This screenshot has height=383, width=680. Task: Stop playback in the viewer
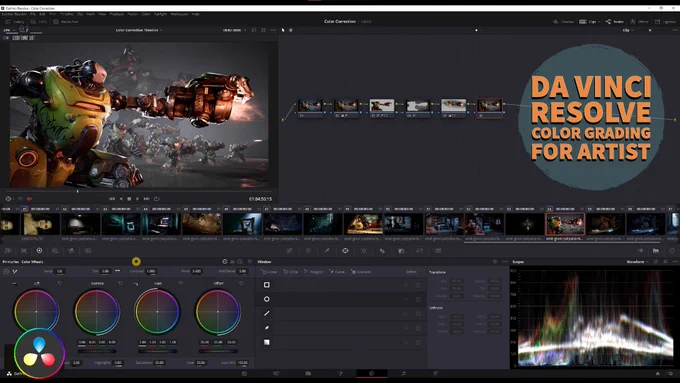click(x=129, y=199)
